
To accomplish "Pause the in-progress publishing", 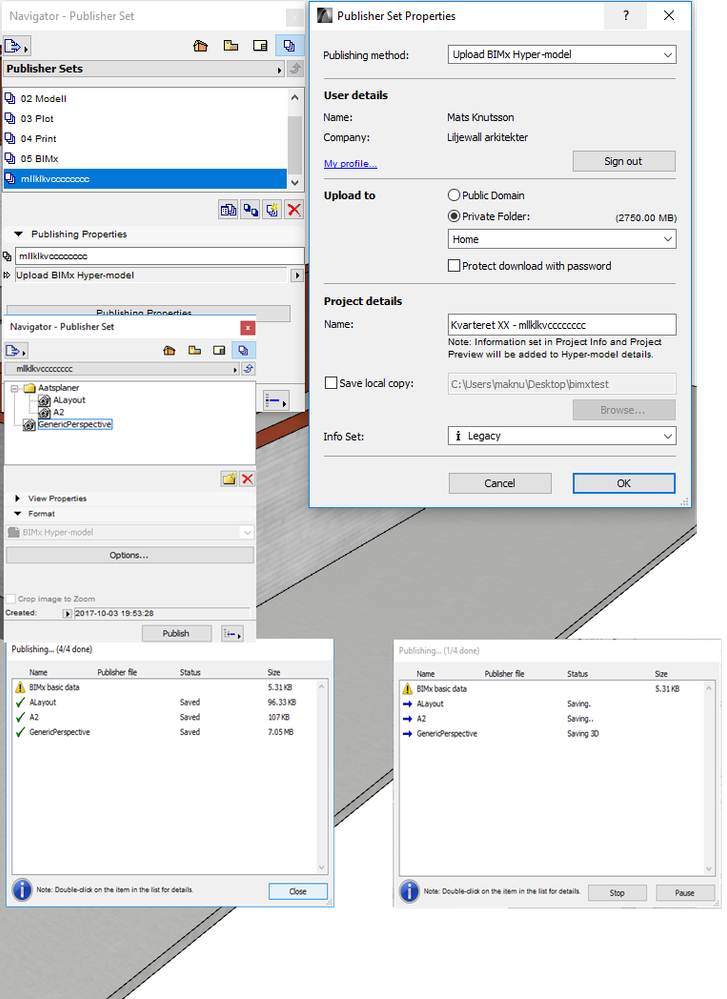I will (x=684, y=893).
